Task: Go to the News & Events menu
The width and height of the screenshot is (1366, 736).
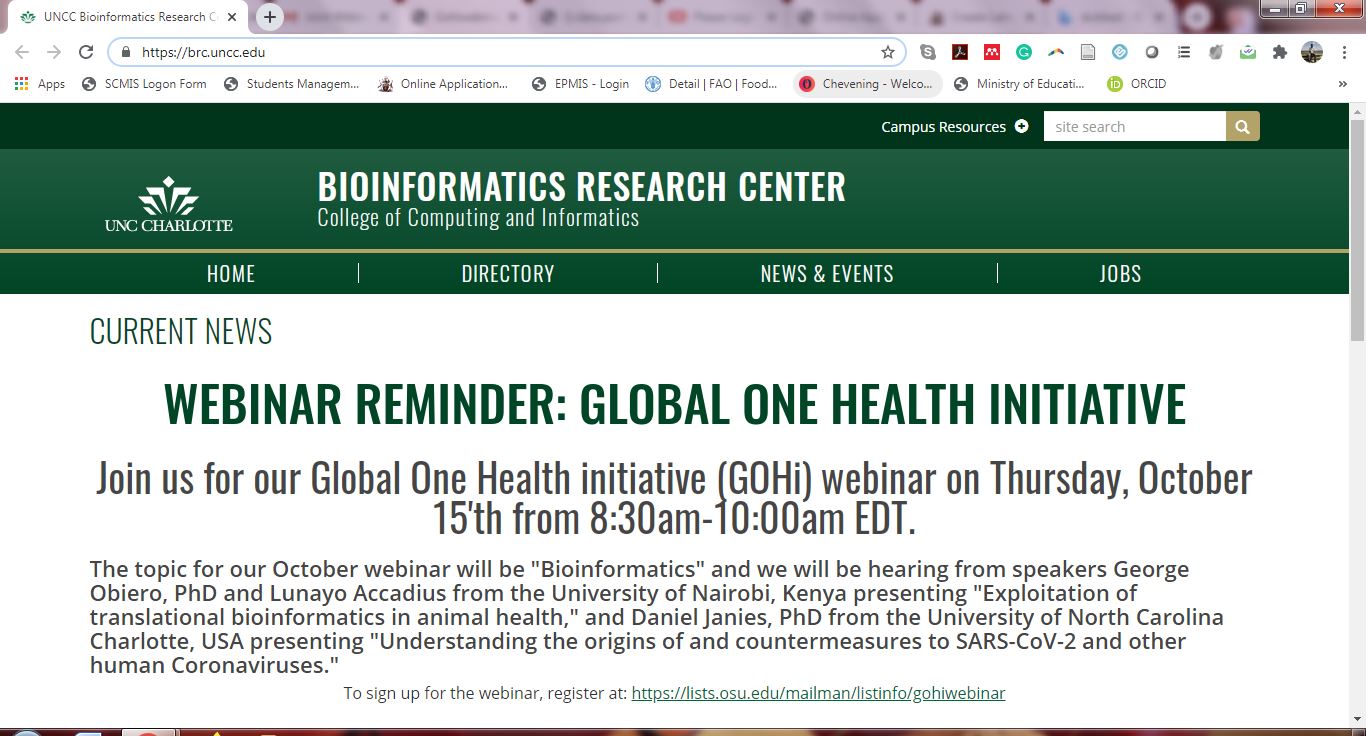Action: tap(826, 274)
